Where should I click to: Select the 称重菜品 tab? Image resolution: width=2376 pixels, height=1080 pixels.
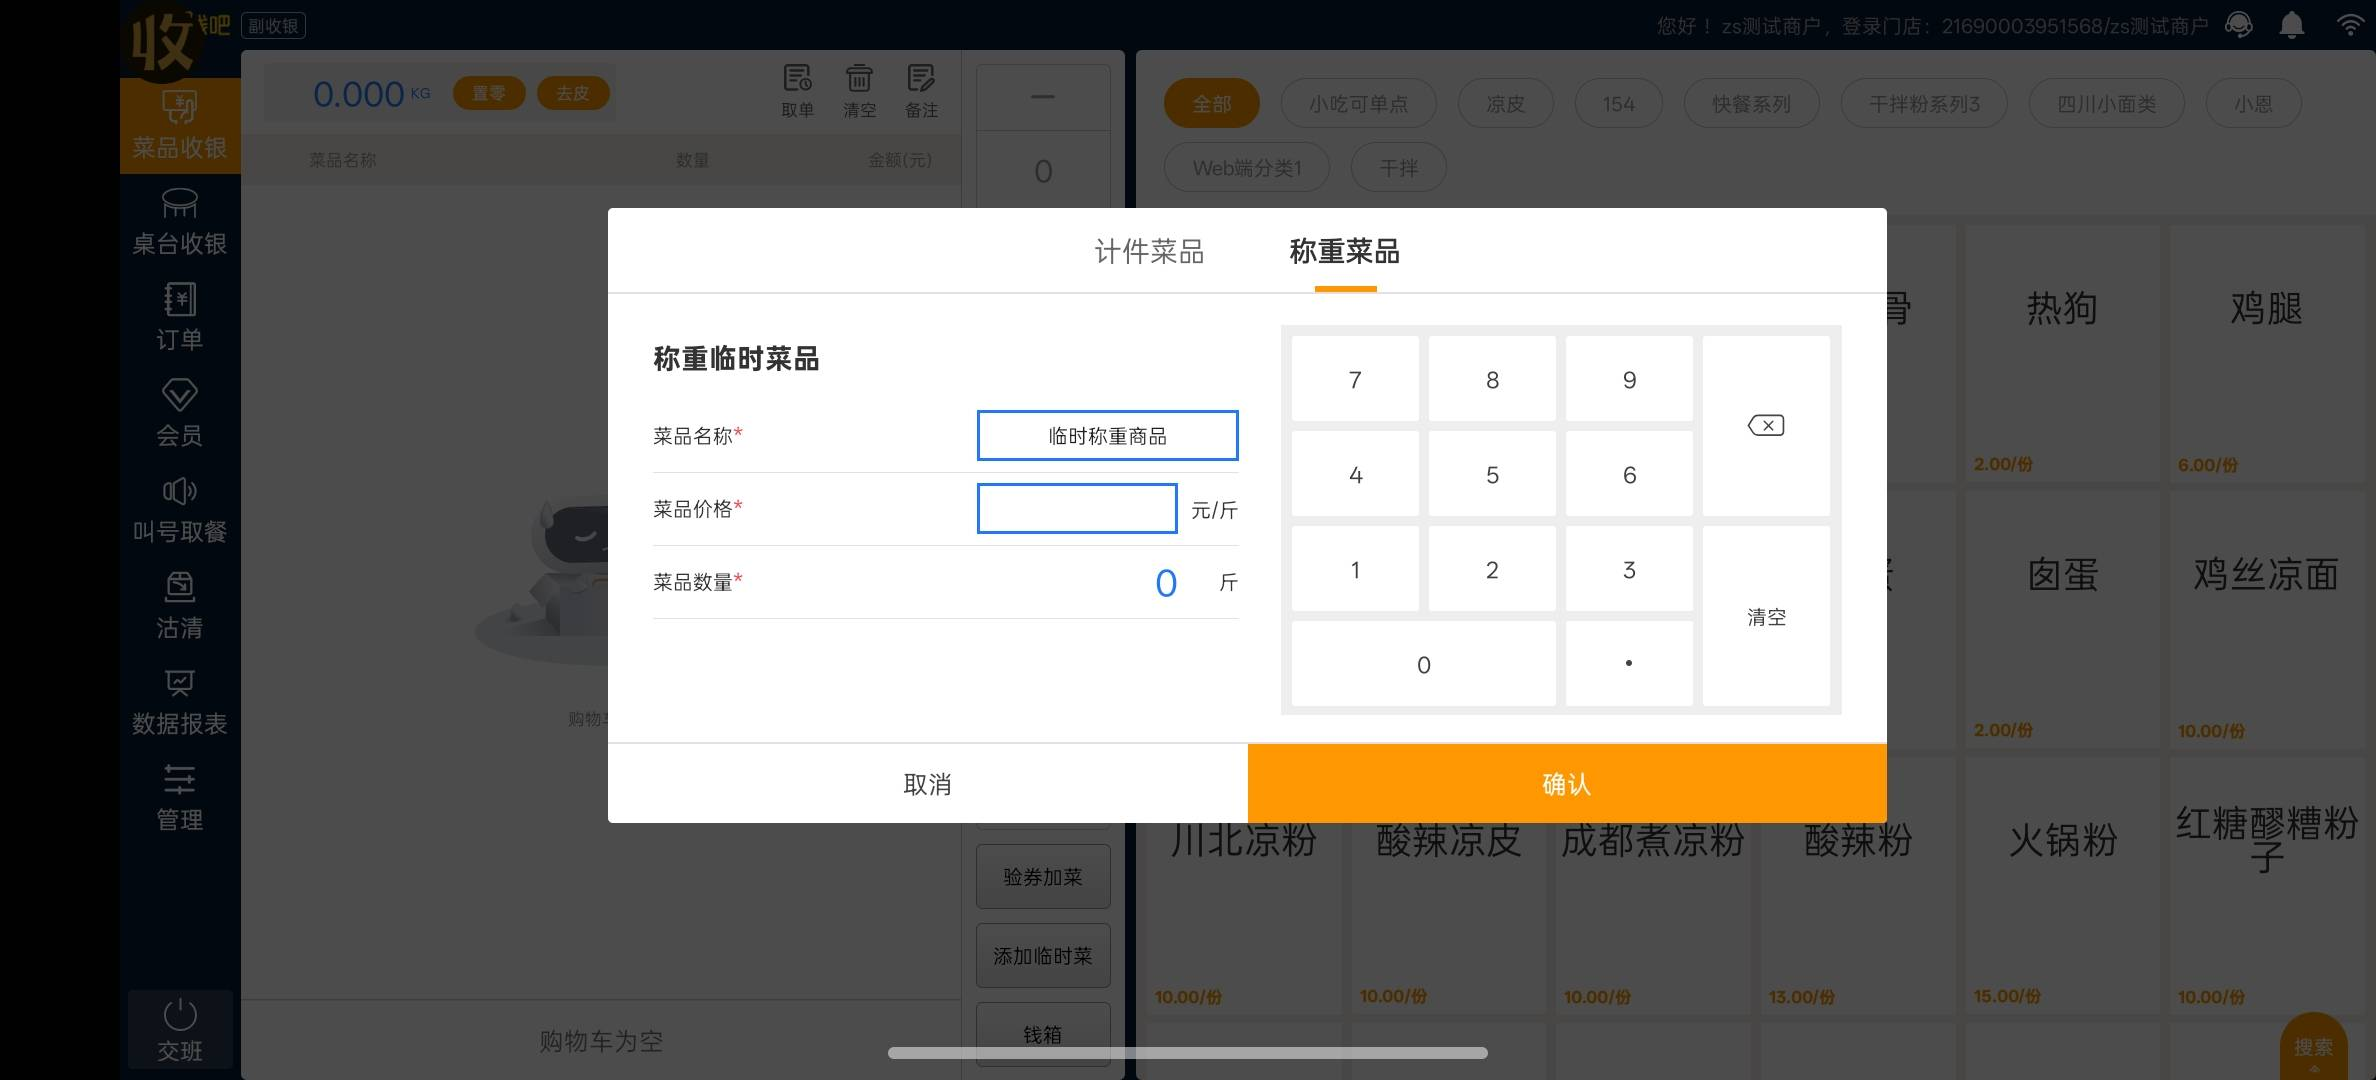pos(1345,251)
